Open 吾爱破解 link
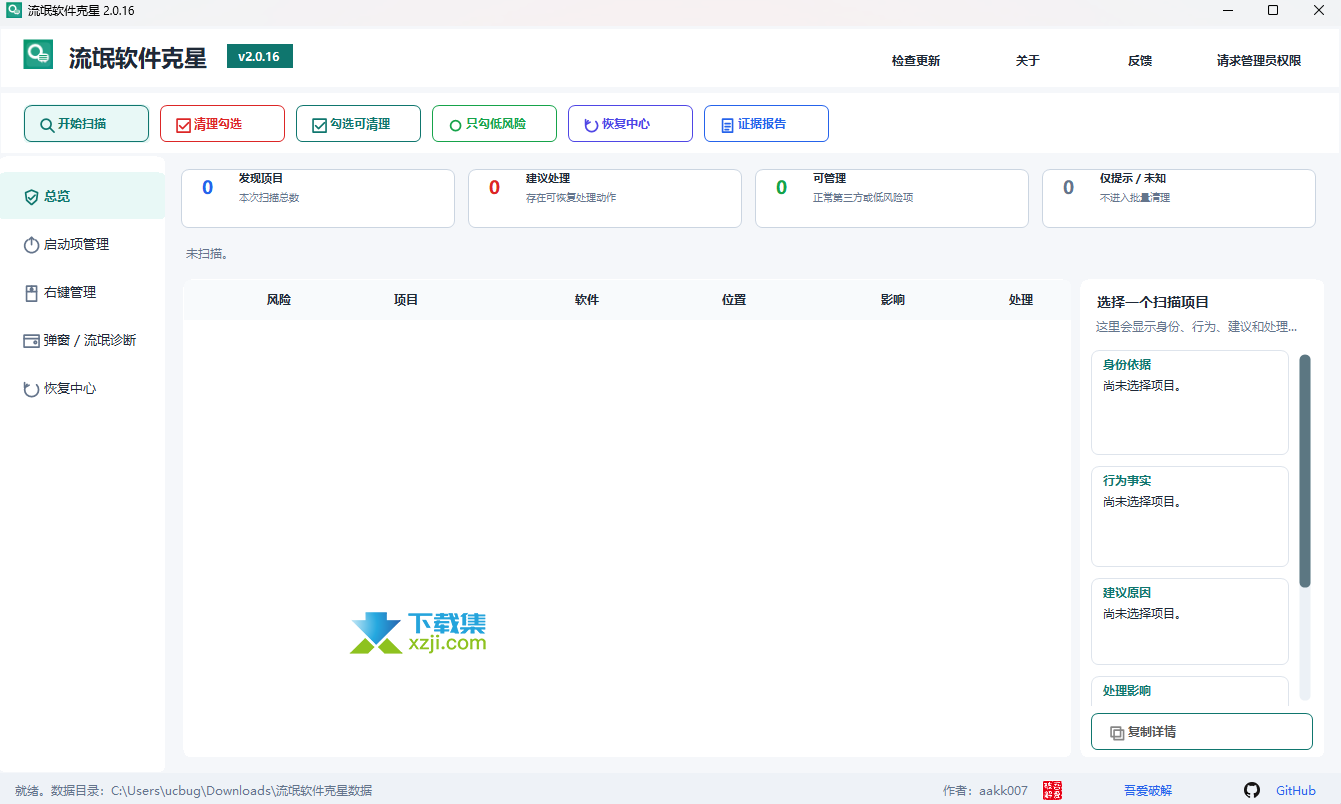The image size is (1341, 804). (1148, 790)
